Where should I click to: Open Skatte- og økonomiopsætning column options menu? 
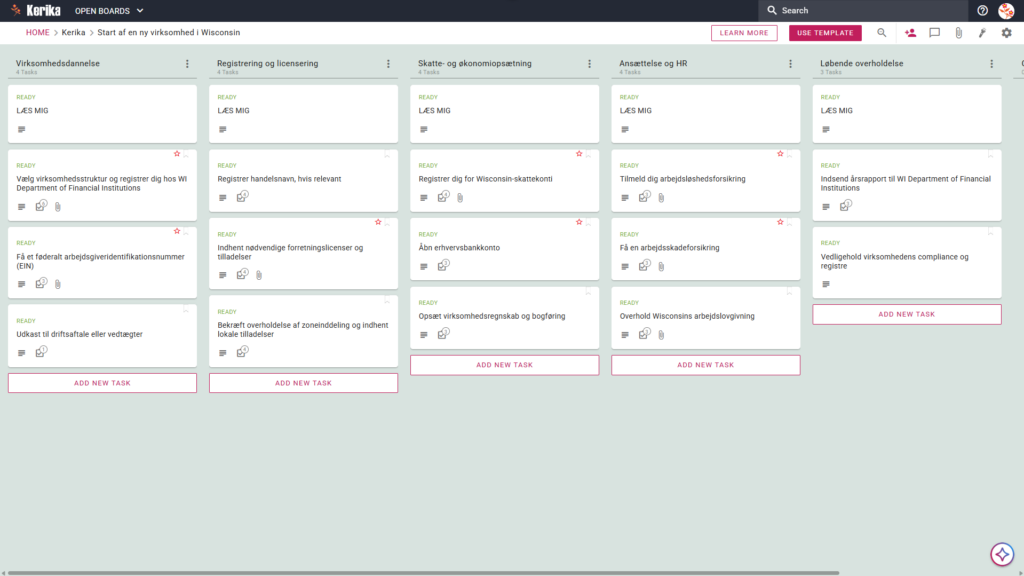click(x=590, y=64)
